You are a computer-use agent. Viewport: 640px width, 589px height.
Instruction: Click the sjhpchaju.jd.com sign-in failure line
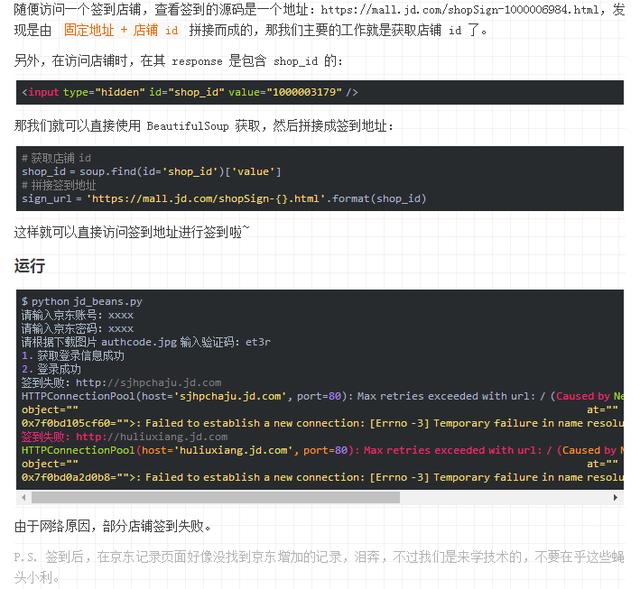[x=122, y=382]
